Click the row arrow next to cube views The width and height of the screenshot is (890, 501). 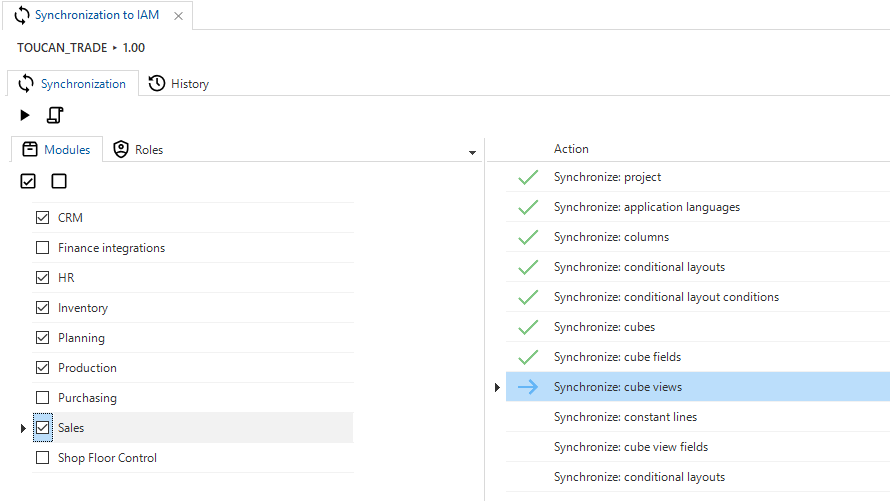click(497, 387)
